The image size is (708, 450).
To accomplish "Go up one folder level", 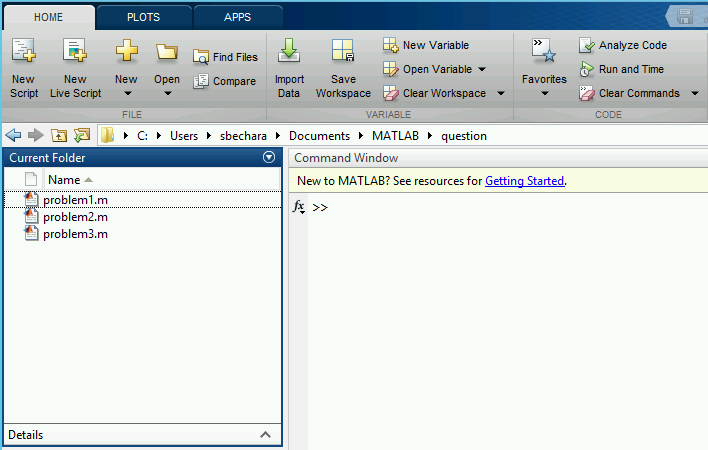I will 59,135.
